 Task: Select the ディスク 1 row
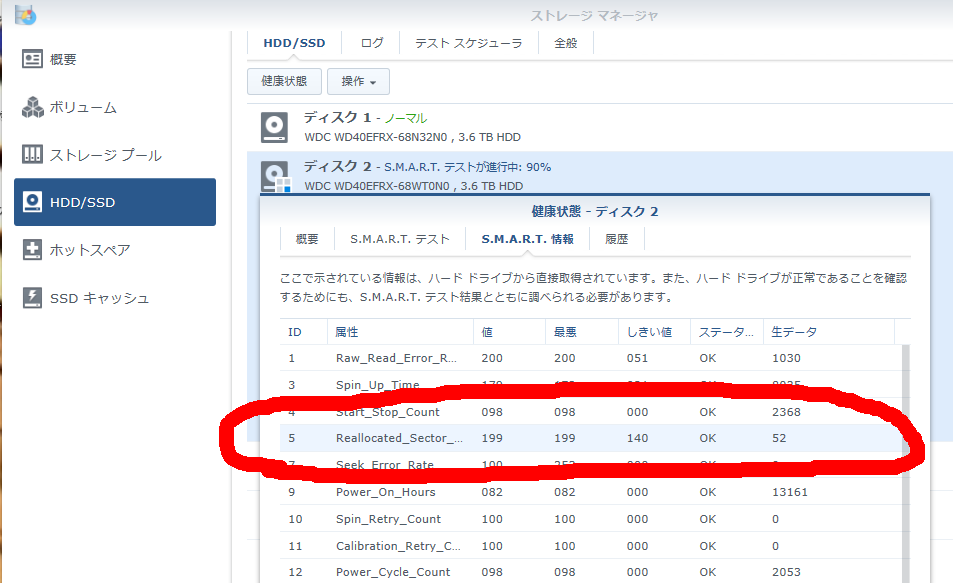[600, 127]
